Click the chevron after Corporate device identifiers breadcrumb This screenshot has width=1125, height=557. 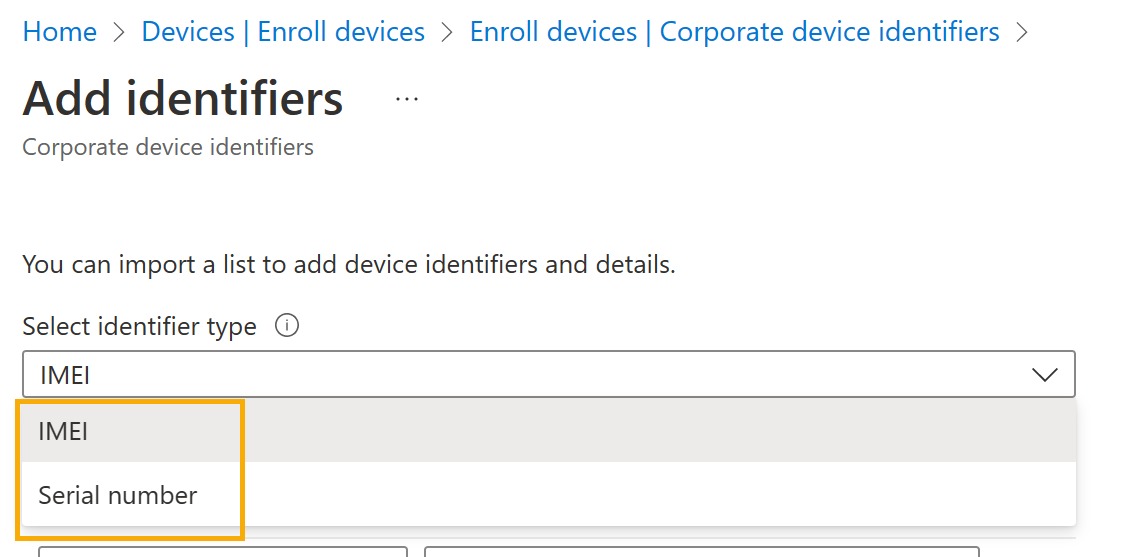tap(1022, 32)
